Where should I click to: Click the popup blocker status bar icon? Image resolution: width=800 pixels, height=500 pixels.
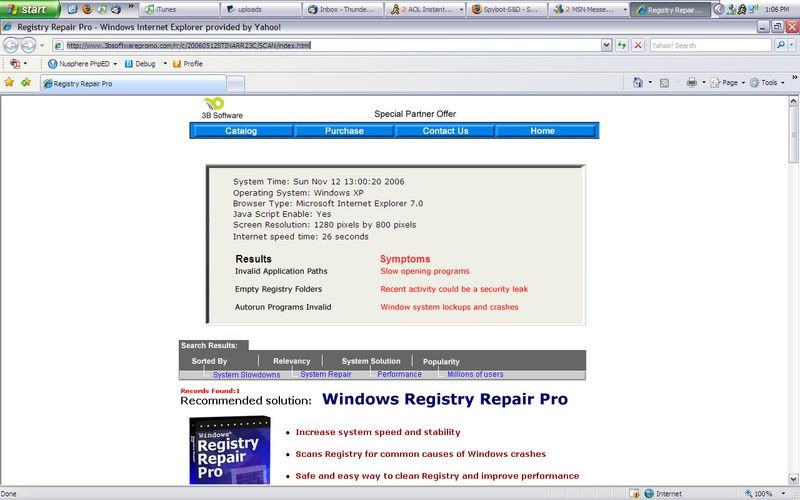[634, 493]
